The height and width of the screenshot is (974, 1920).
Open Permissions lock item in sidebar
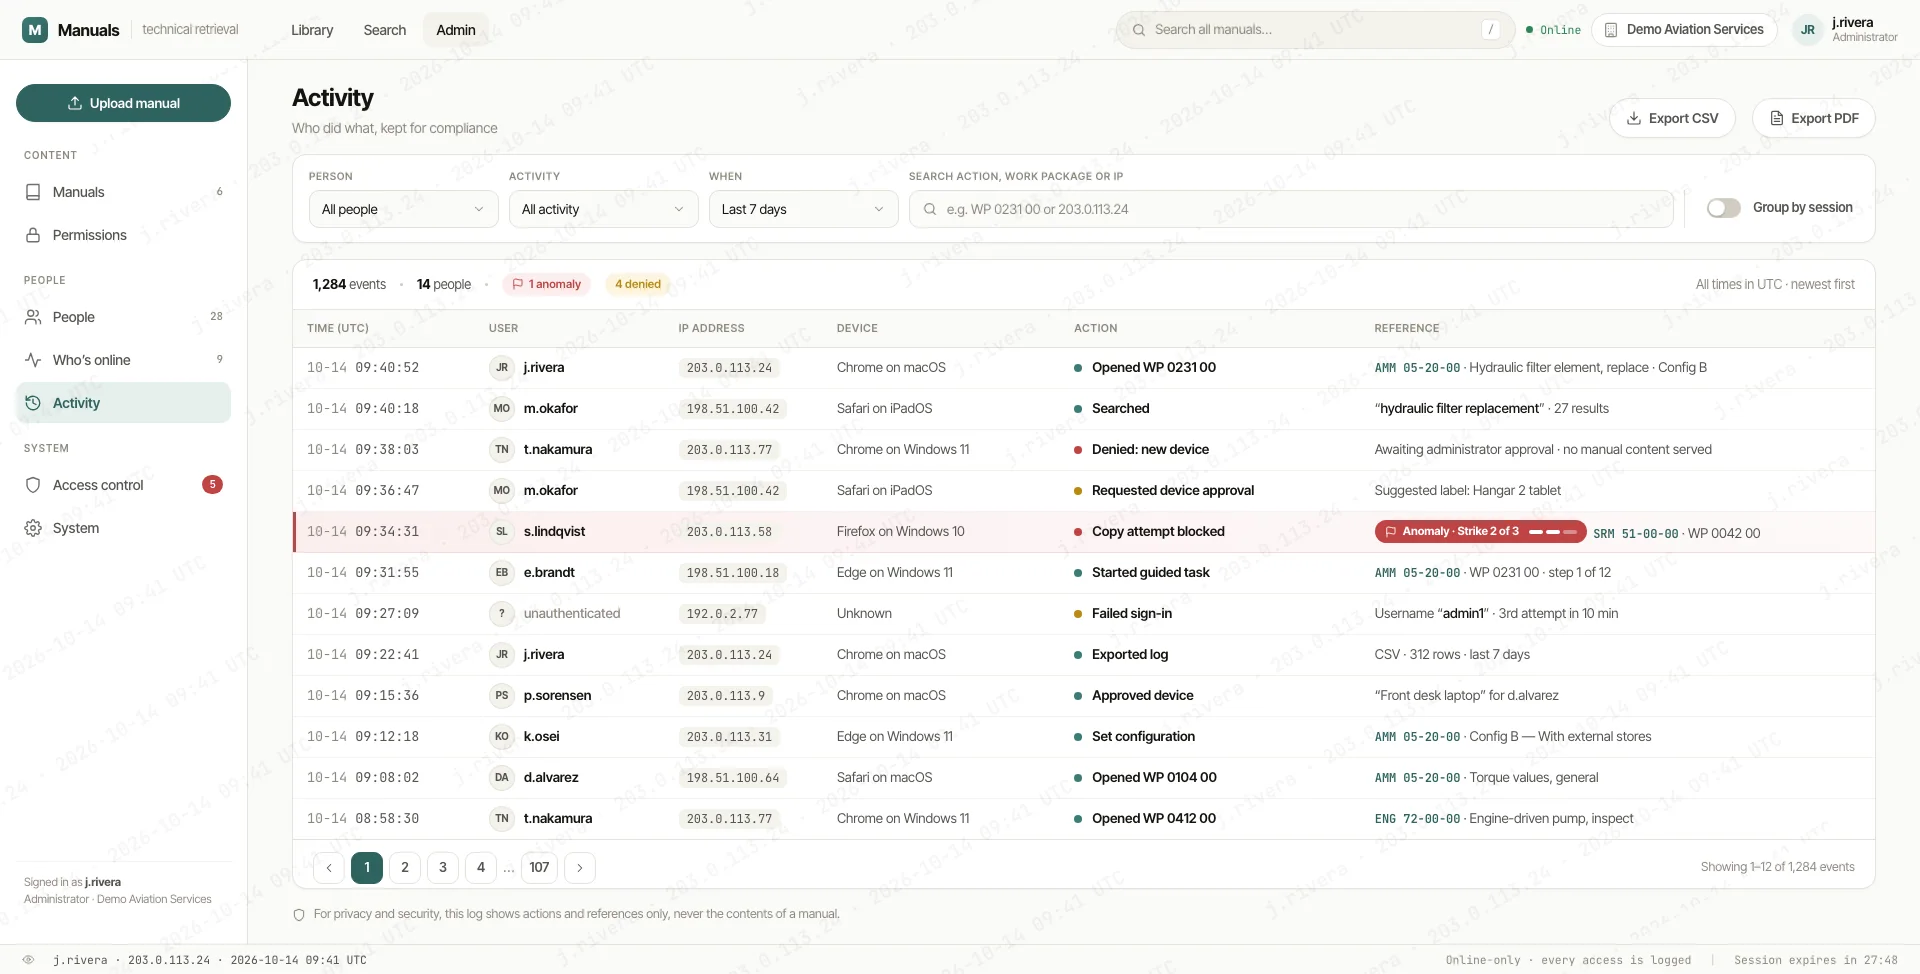click(x=123, y=235)
